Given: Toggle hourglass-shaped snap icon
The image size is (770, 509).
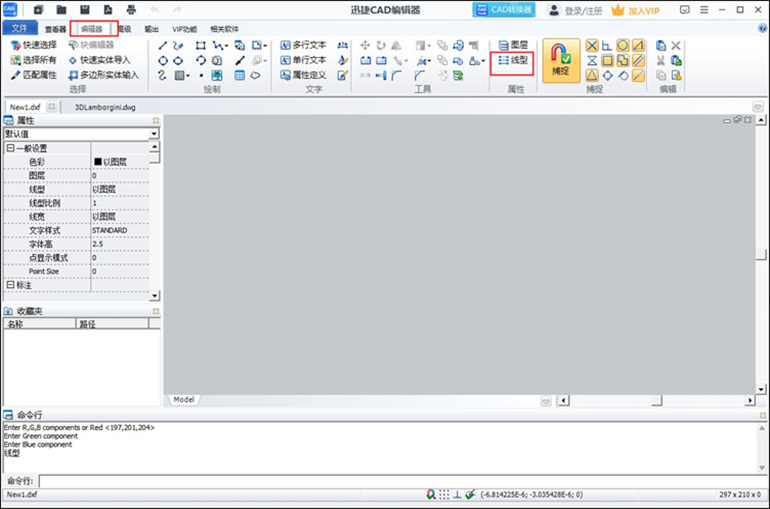Looking at the screenshot, I should click(592, 60).
